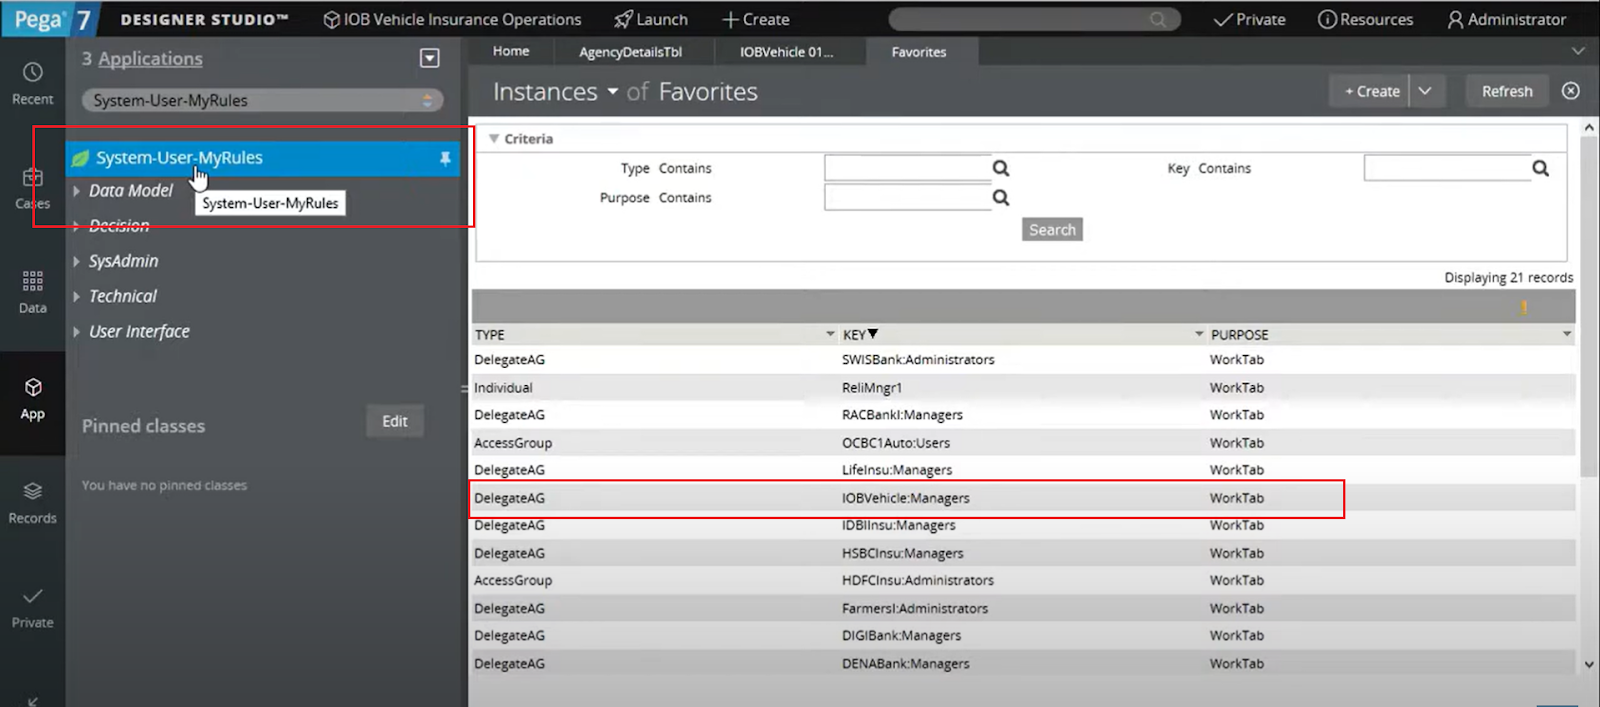
Task: Expand the Technical node
Action: (76, 296)
